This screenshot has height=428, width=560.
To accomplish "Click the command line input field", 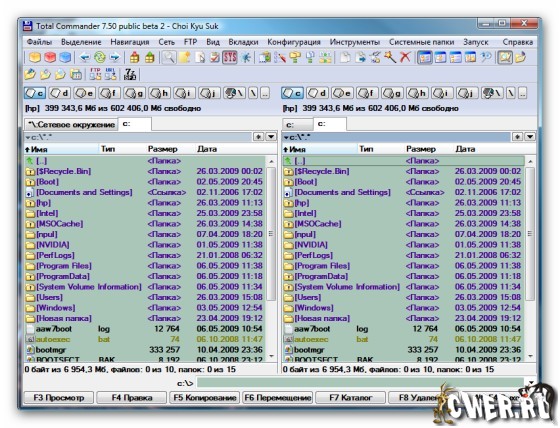I will point(360,383).
